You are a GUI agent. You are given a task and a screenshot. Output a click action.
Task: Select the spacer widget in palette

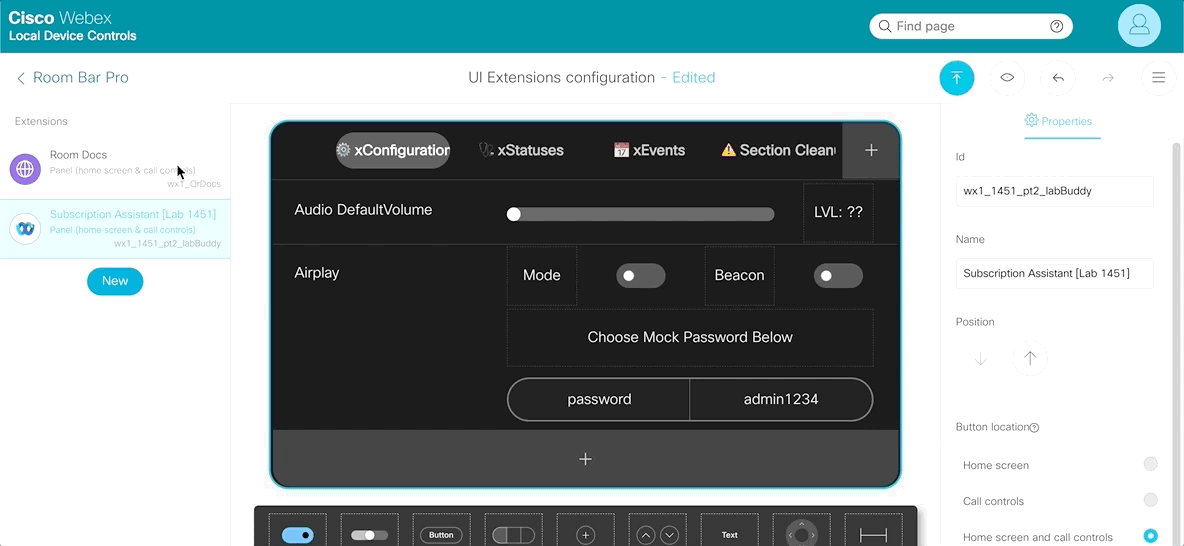[x=873, y=535]
